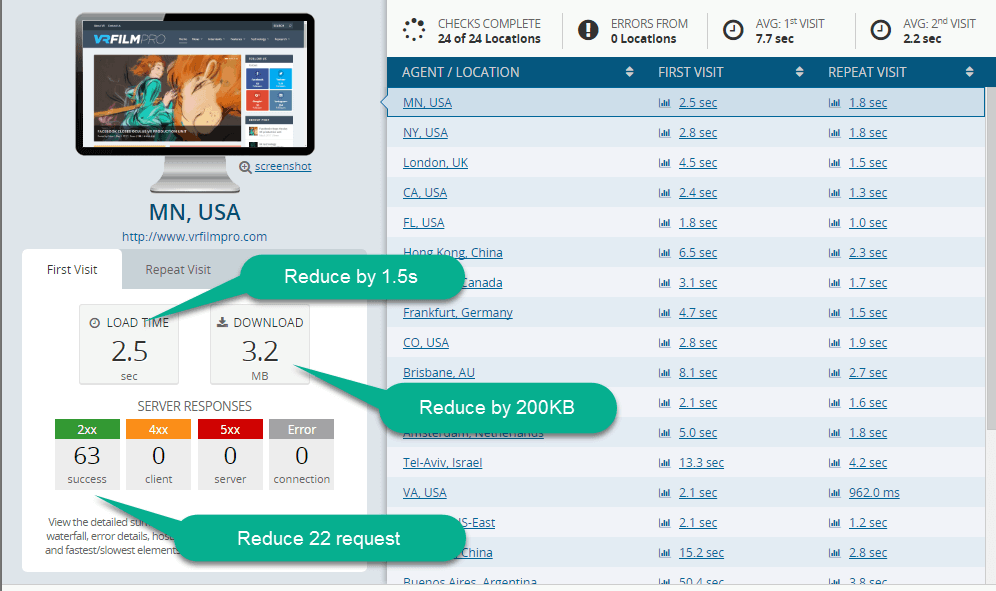The height and width of the screenshot is (591, 996).
Task: Open chart icon for FL, USA first visit
Action: click(x=664, y=223)
